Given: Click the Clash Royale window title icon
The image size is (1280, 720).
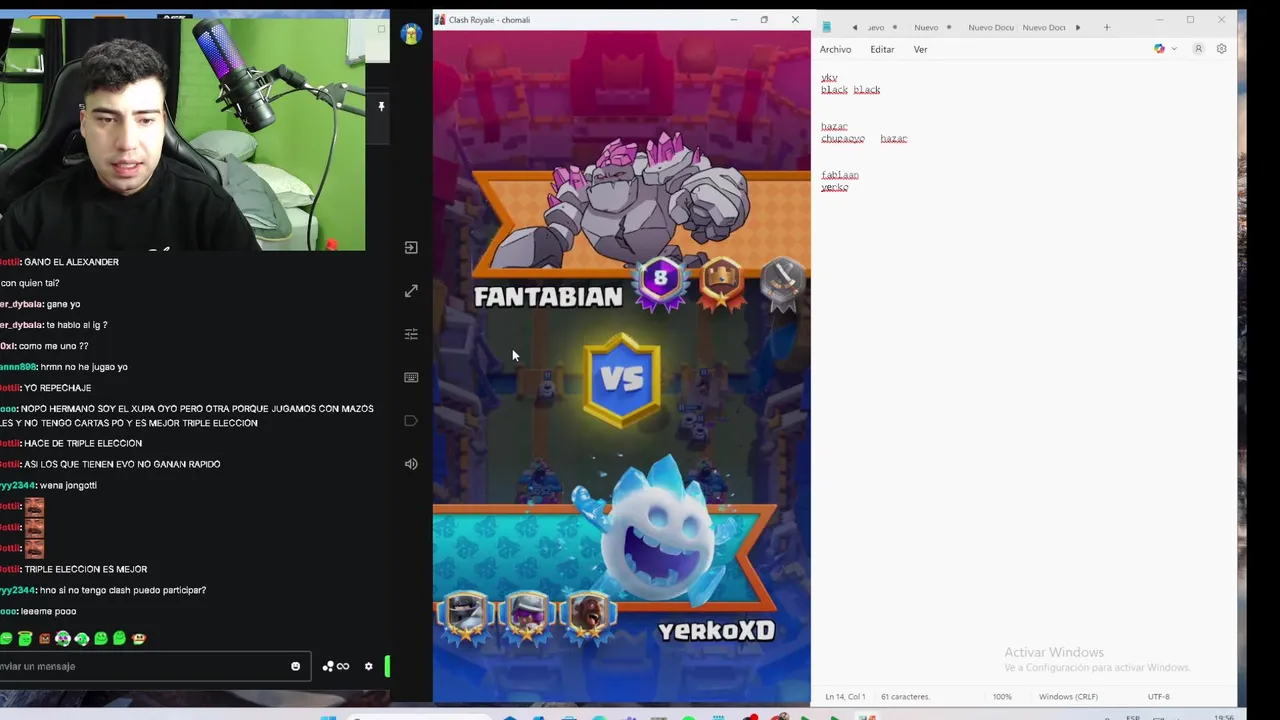Looking at the screenshot, I should click(x=440, y=19).
